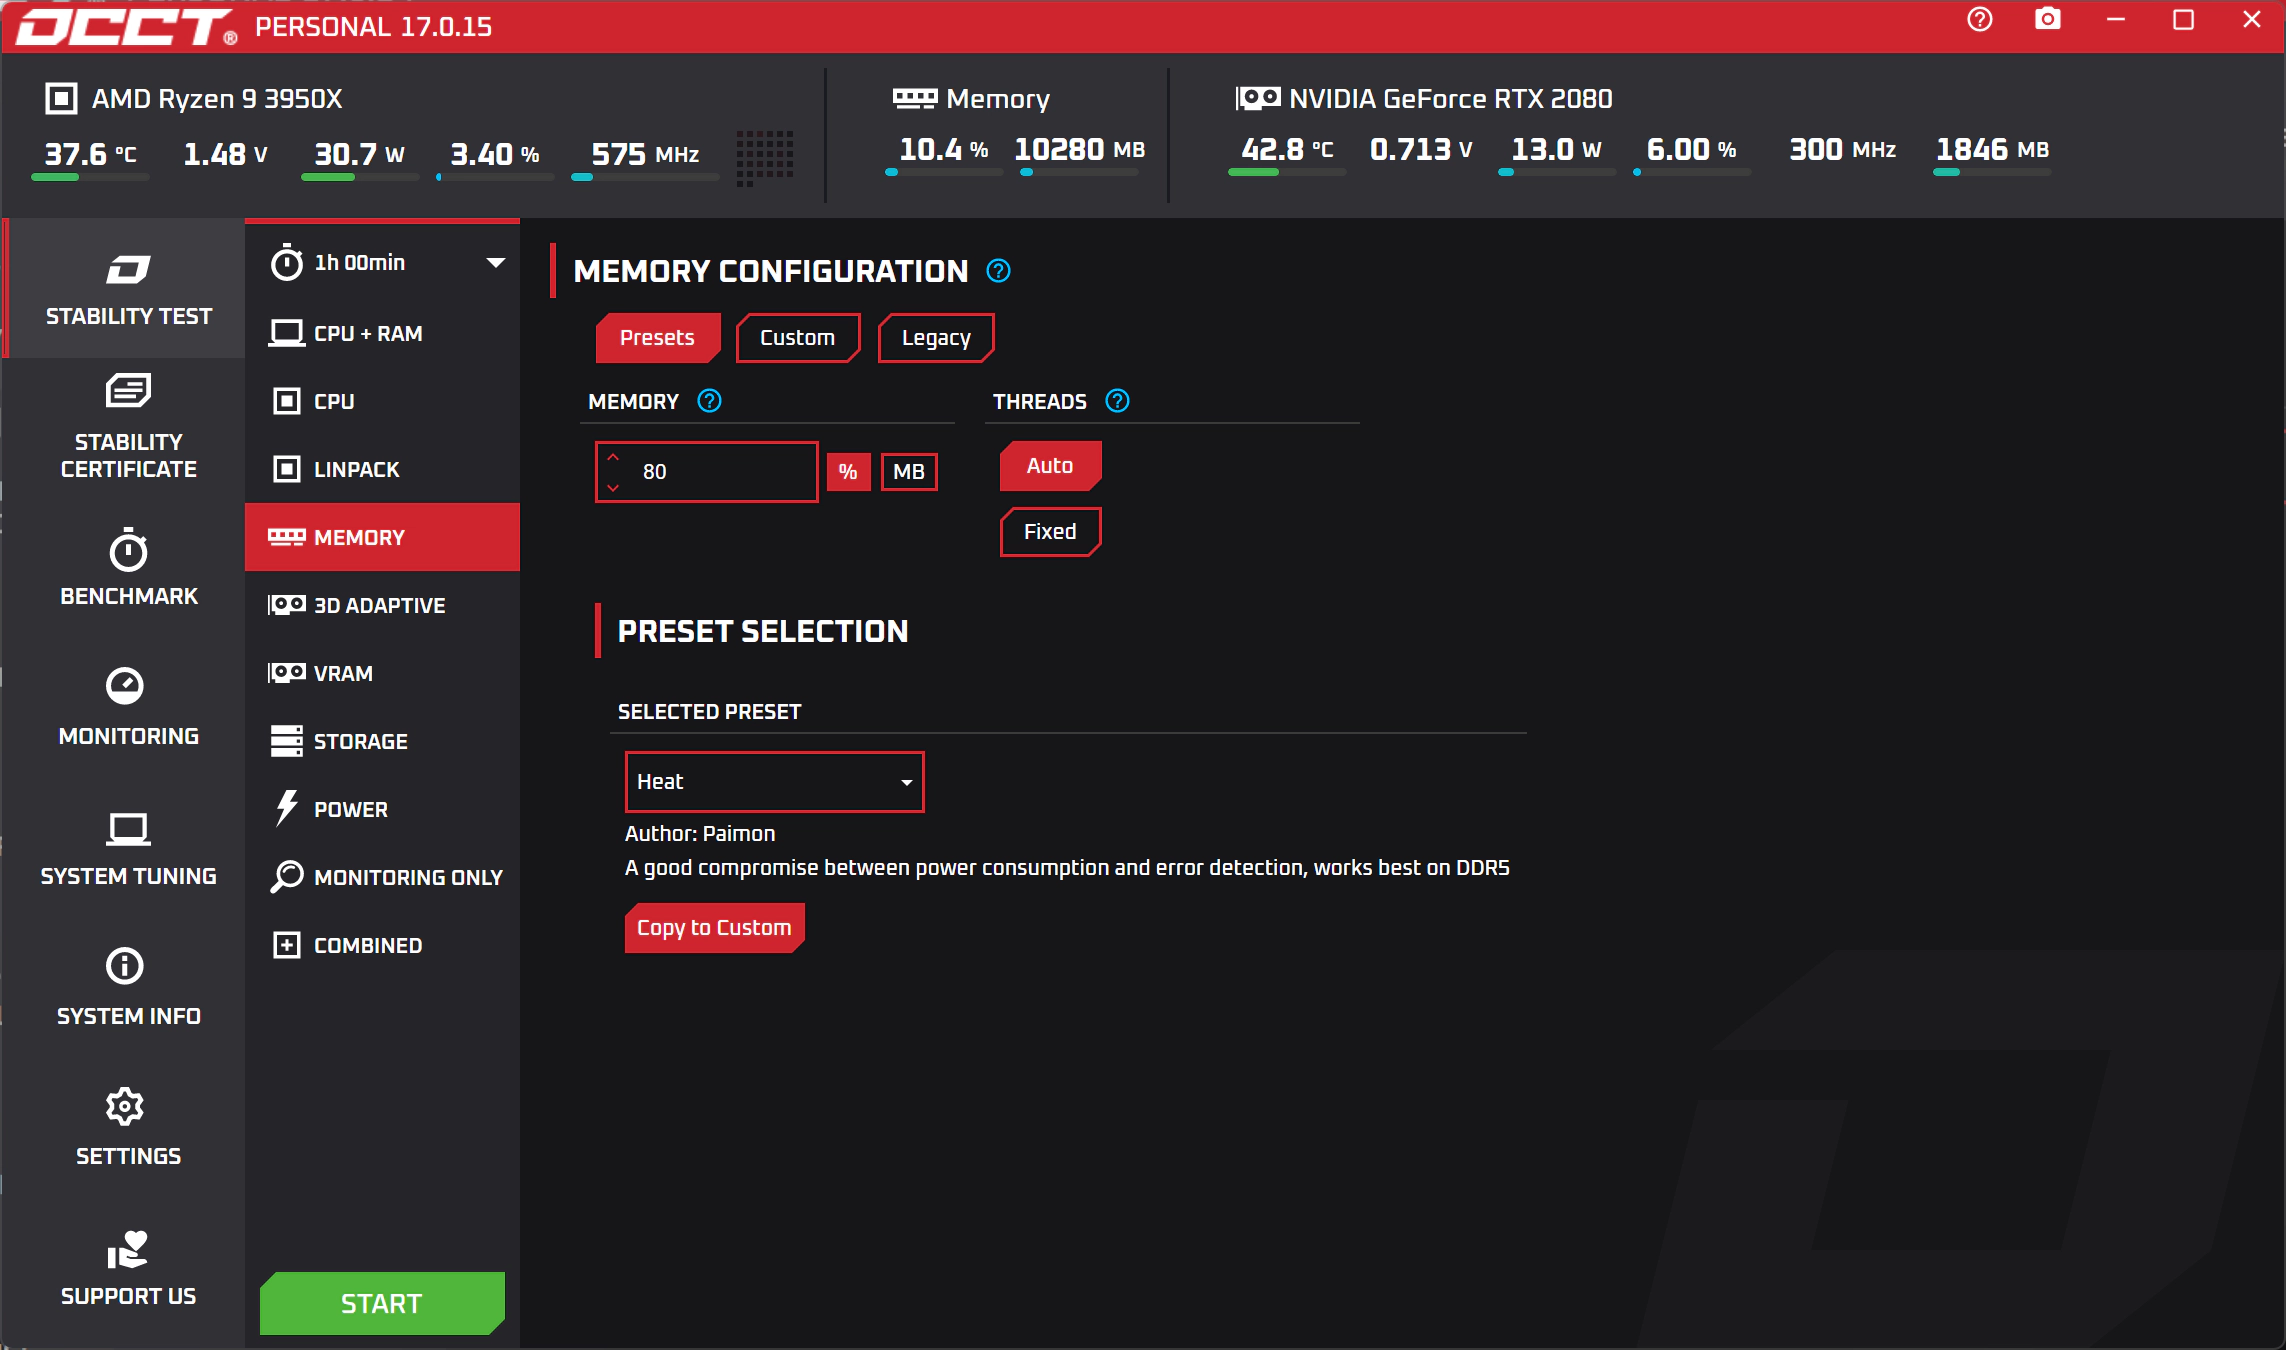Decrease memory value with down arrow

click(613, 488)
